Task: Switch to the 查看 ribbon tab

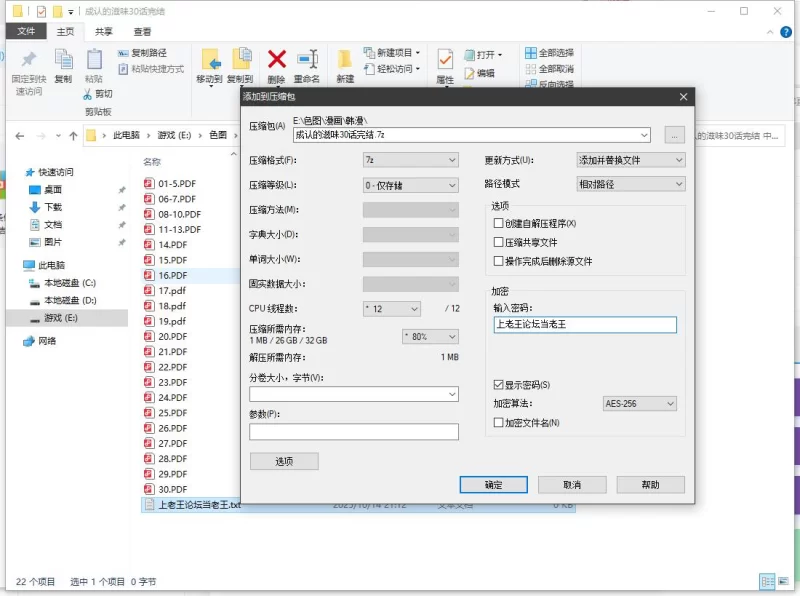Action: click(x=143, y=31)
